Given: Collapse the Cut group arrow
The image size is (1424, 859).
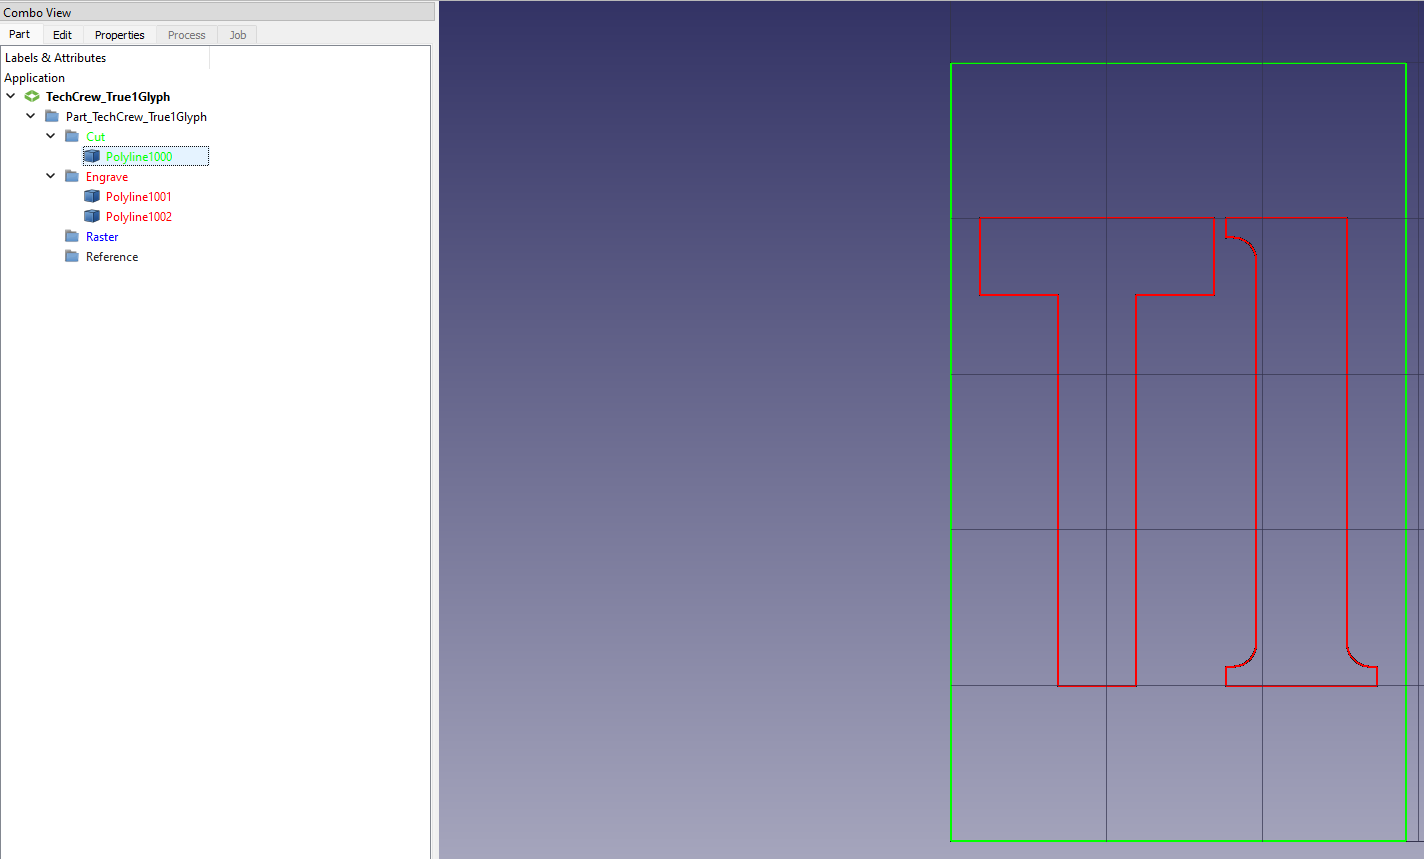Looking at the screenshot, I should [x=51, y=136].
